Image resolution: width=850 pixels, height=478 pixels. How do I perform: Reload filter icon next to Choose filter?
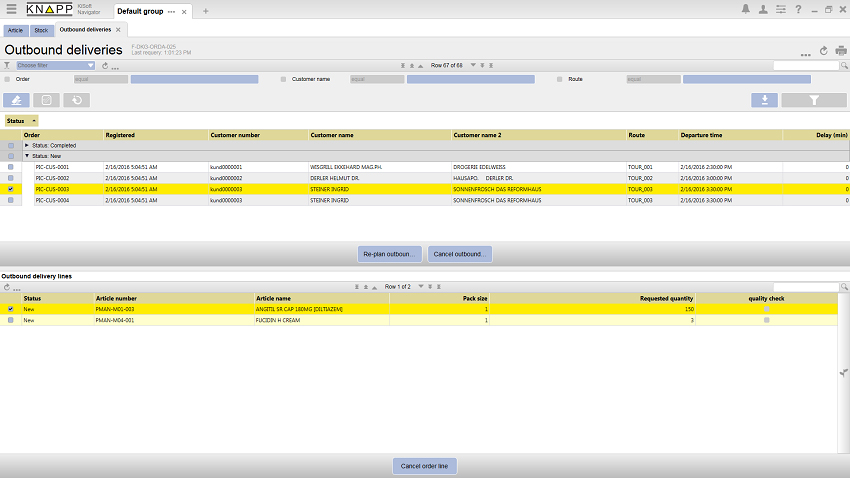[x=105, y=66]
